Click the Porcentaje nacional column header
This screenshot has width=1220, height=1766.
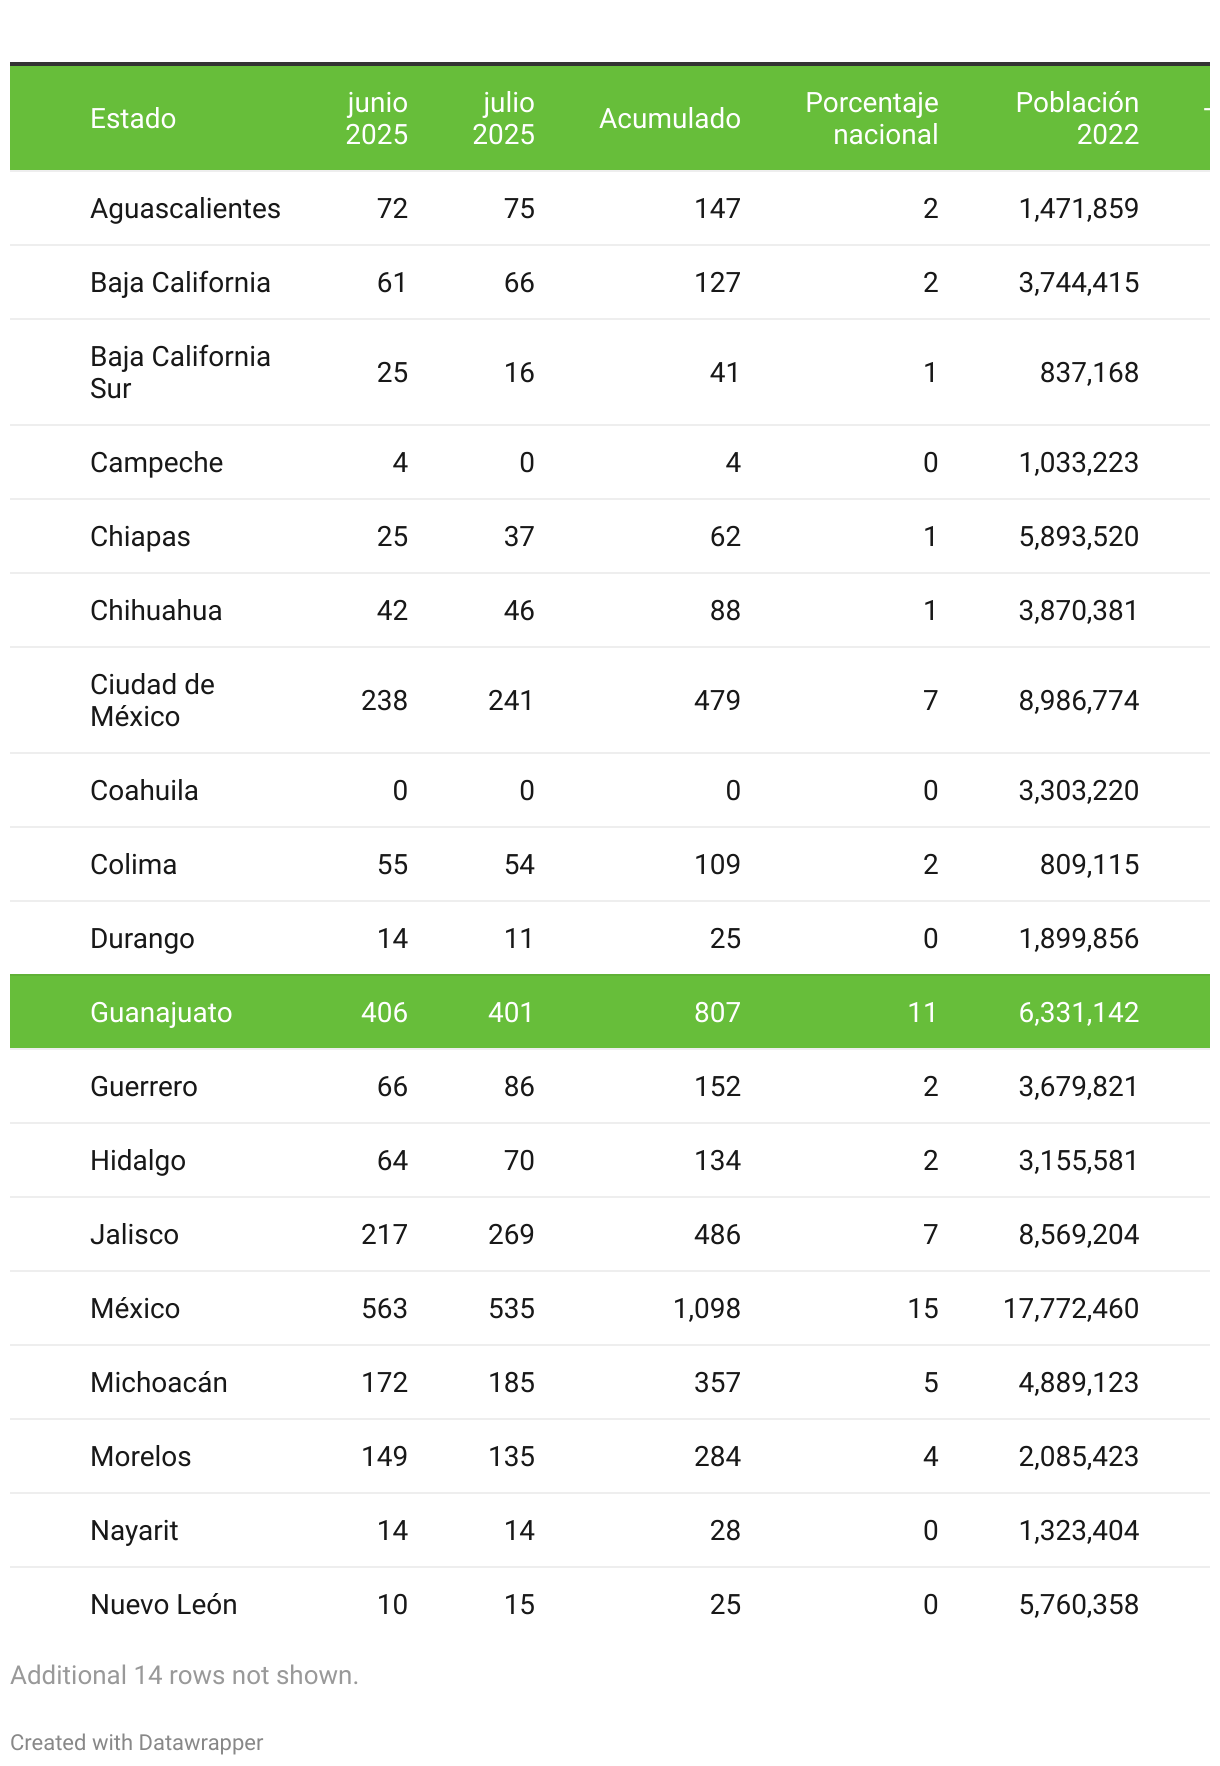click(x=872, y=119)
